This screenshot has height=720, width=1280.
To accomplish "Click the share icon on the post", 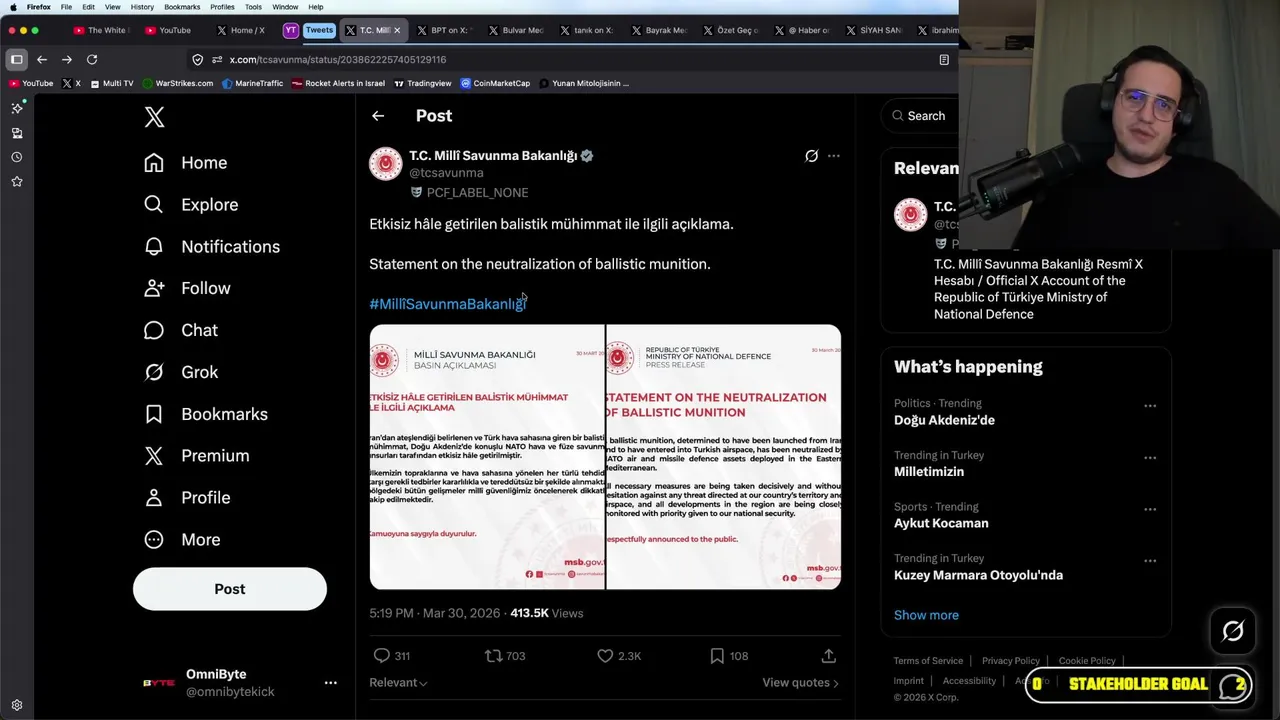I will (828, 656).
